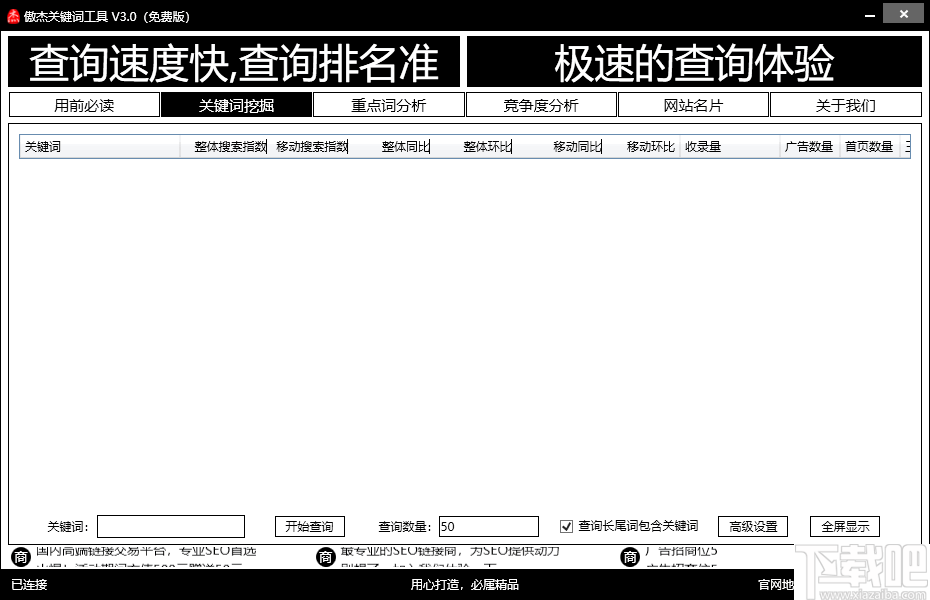
Task: Uncheck 查询长尾词包含关键词
Action: (567, 526)
